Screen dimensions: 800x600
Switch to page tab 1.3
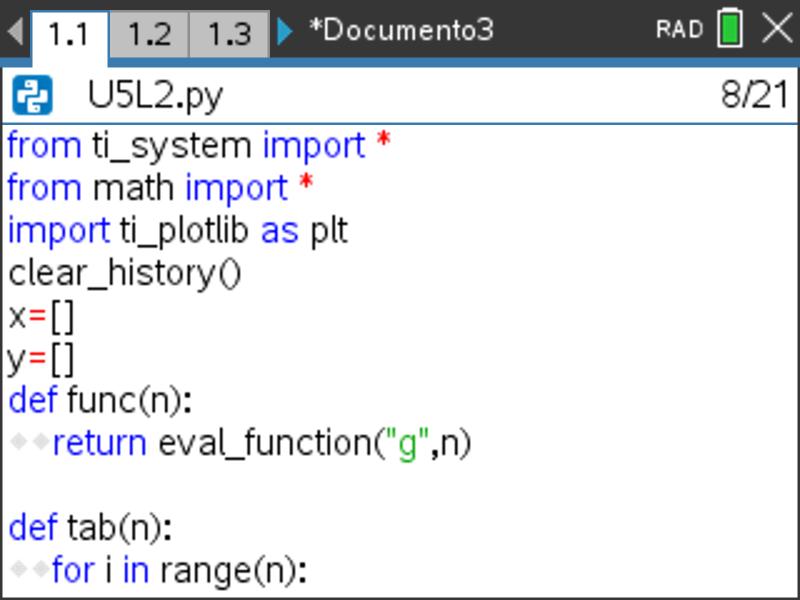point(229,33)
